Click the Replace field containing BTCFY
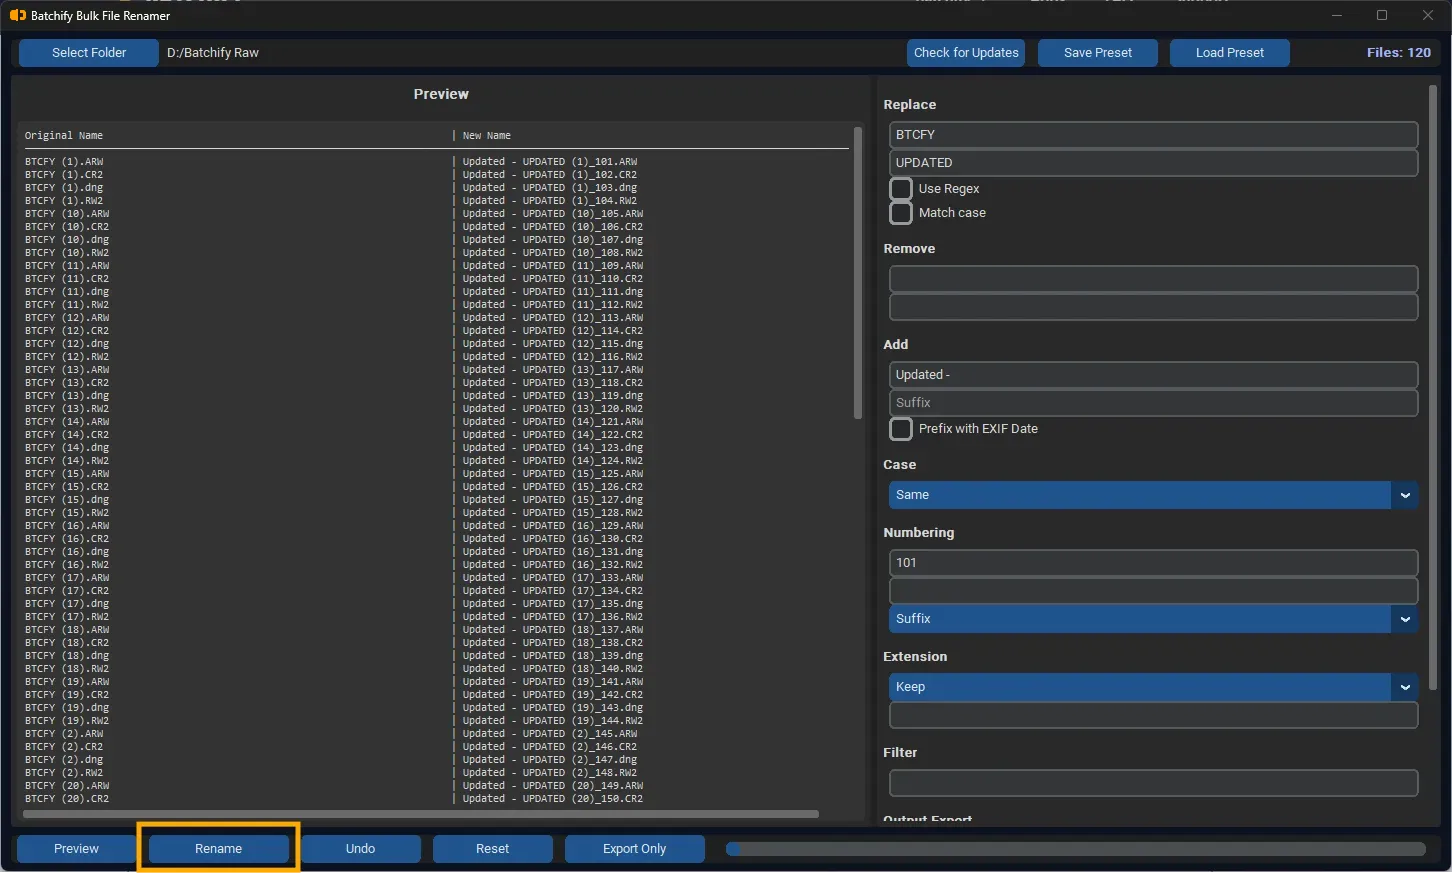The image size is (1452, 874). [x=1153, y=135]
